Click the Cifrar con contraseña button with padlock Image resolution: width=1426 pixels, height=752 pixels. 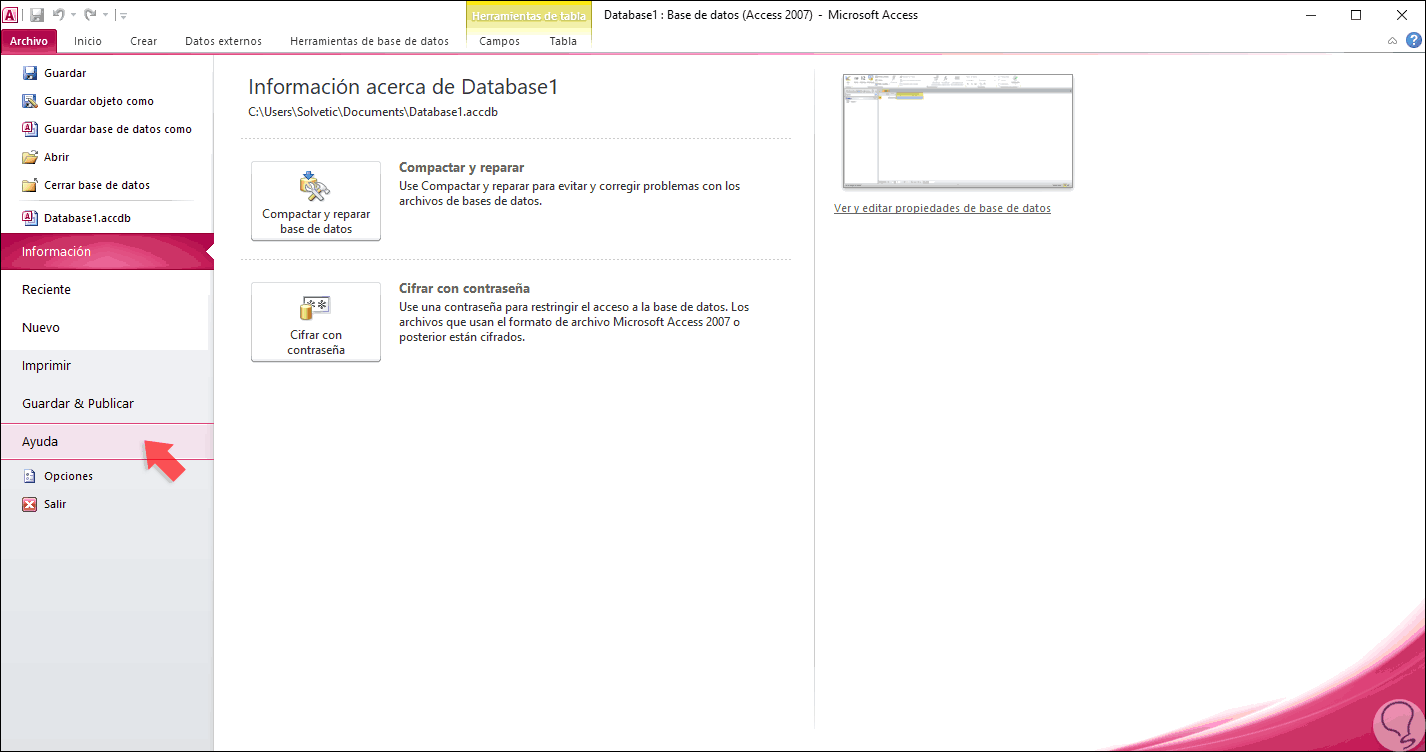316,321
